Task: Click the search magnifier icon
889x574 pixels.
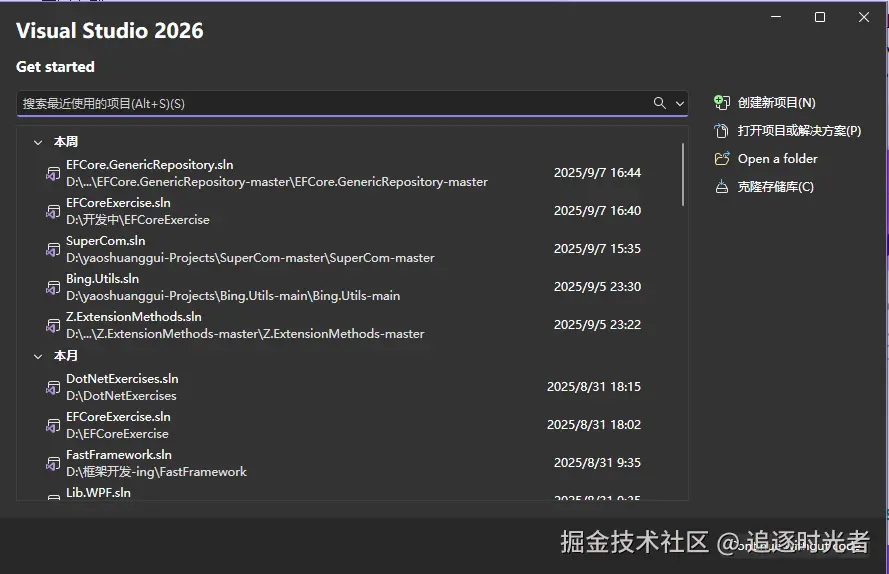Action: [659, 103]
